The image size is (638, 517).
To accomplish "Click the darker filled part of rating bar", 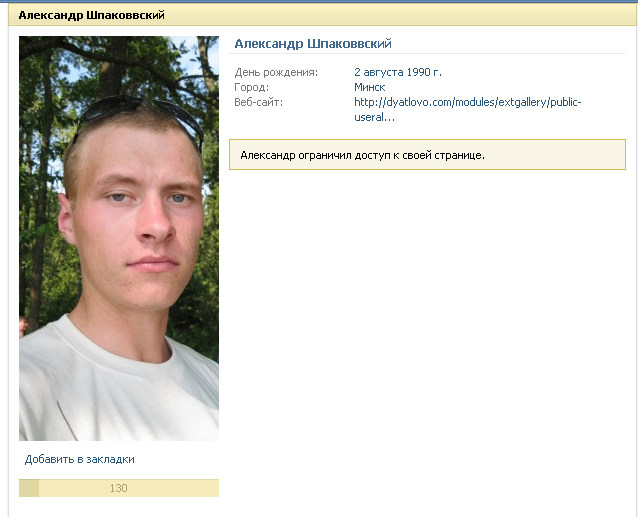I will pos(29,488).
